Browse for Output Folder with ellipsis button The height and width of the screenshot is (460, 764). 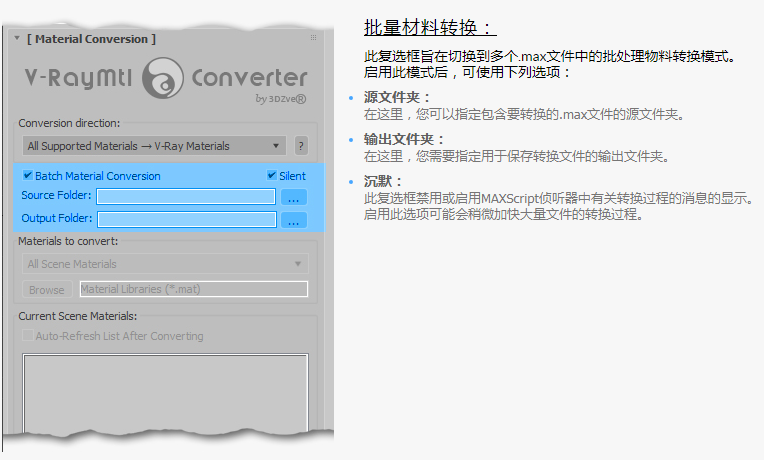[x=293, y=219]
